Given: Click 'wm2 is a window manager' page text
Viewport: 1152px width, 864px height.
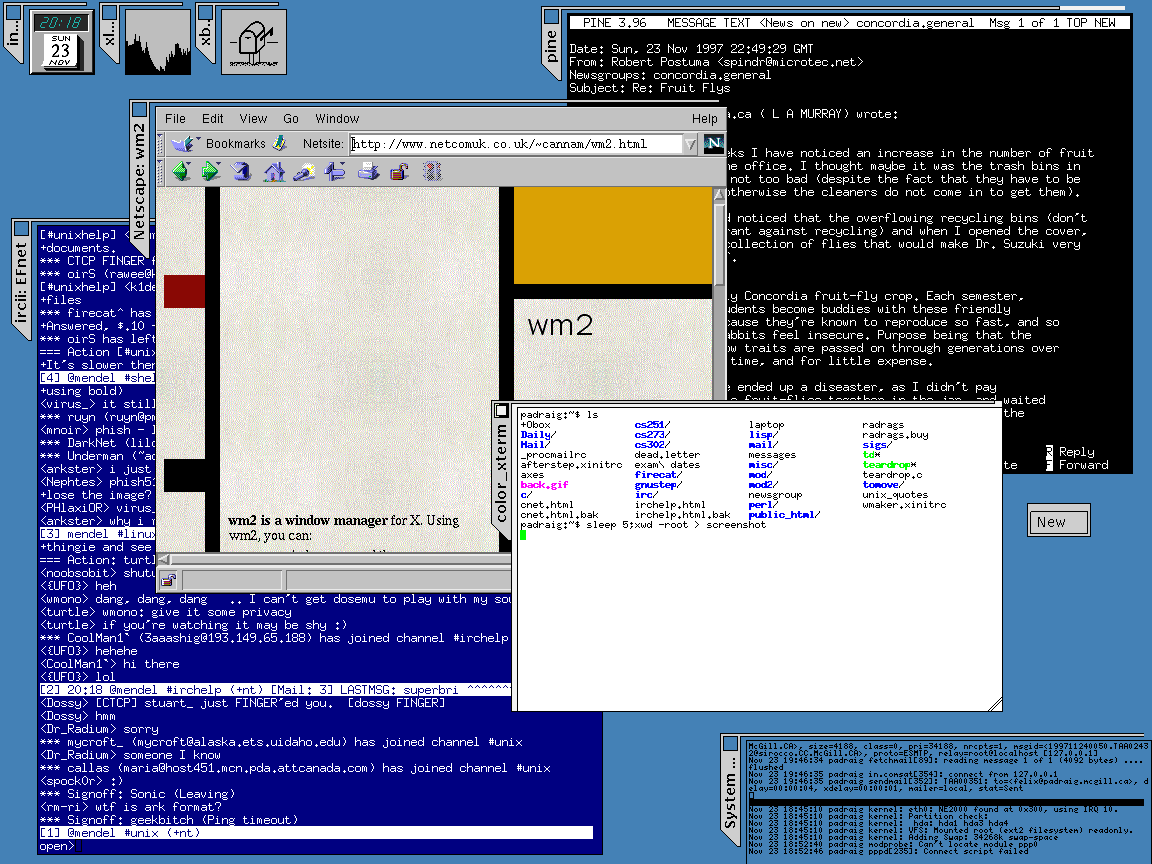Looking at the screenshot, I should (307, 520).
